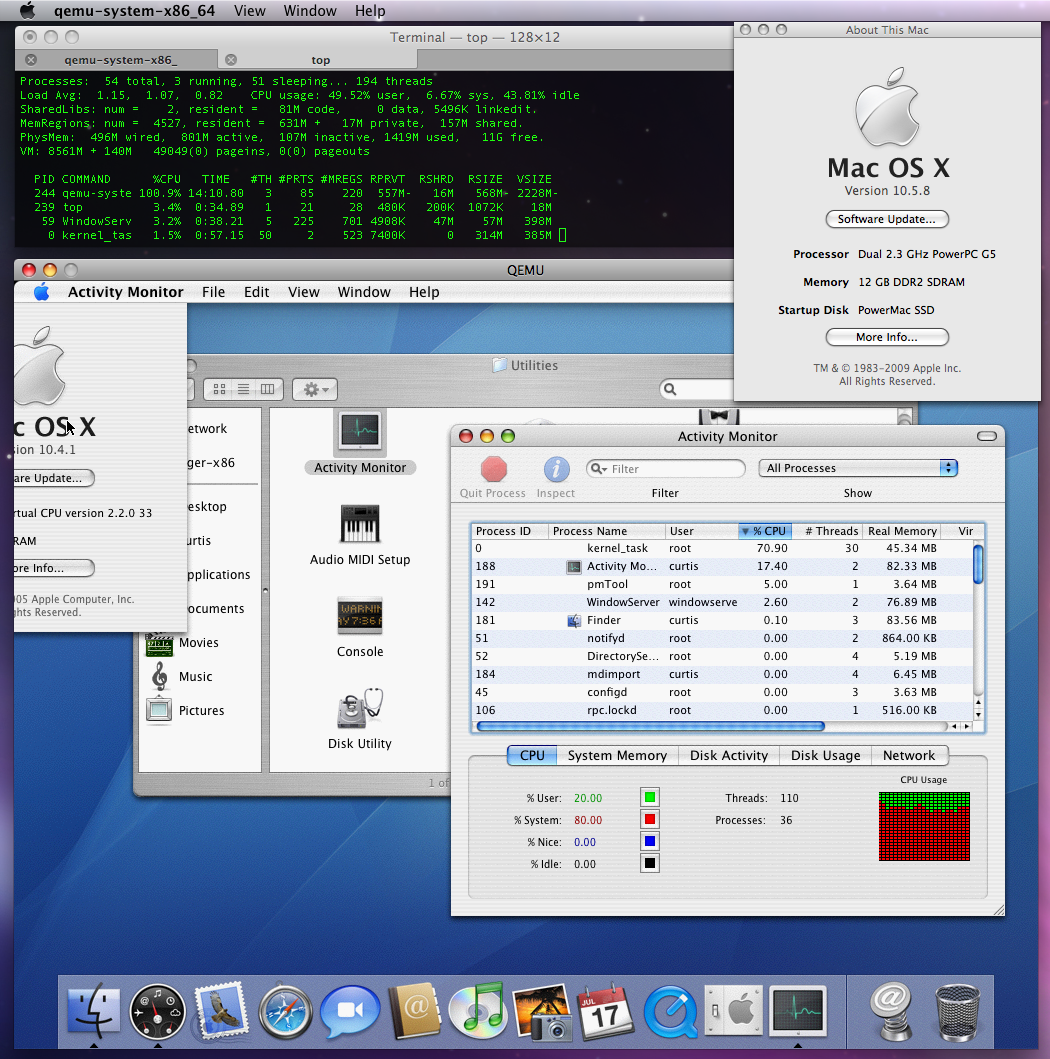1050x1059 pixels.
Task: Sort by the Process ID column
Action: coord(510,531)
